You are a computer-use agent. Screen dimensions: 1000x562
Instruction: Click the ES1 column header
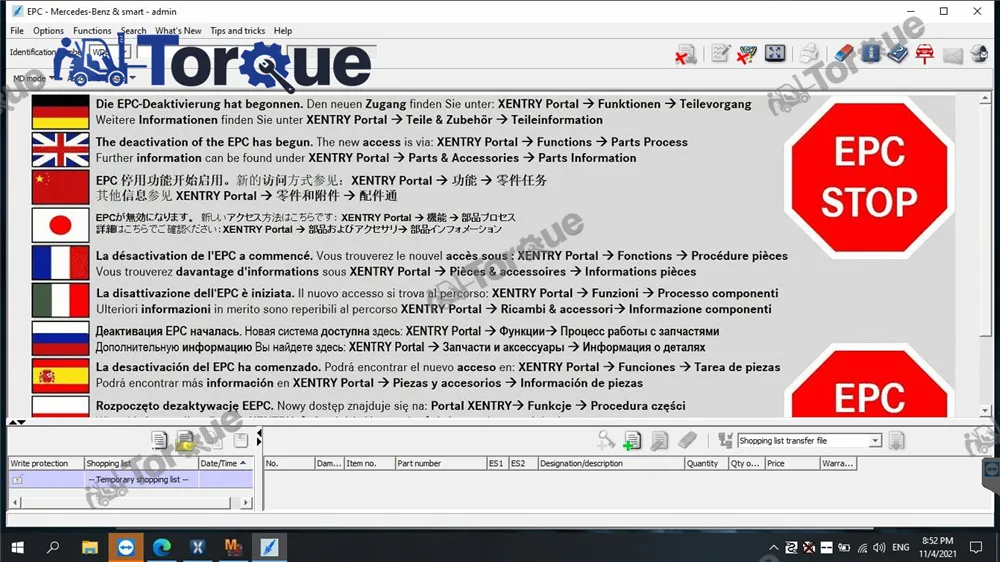point(497,463)
